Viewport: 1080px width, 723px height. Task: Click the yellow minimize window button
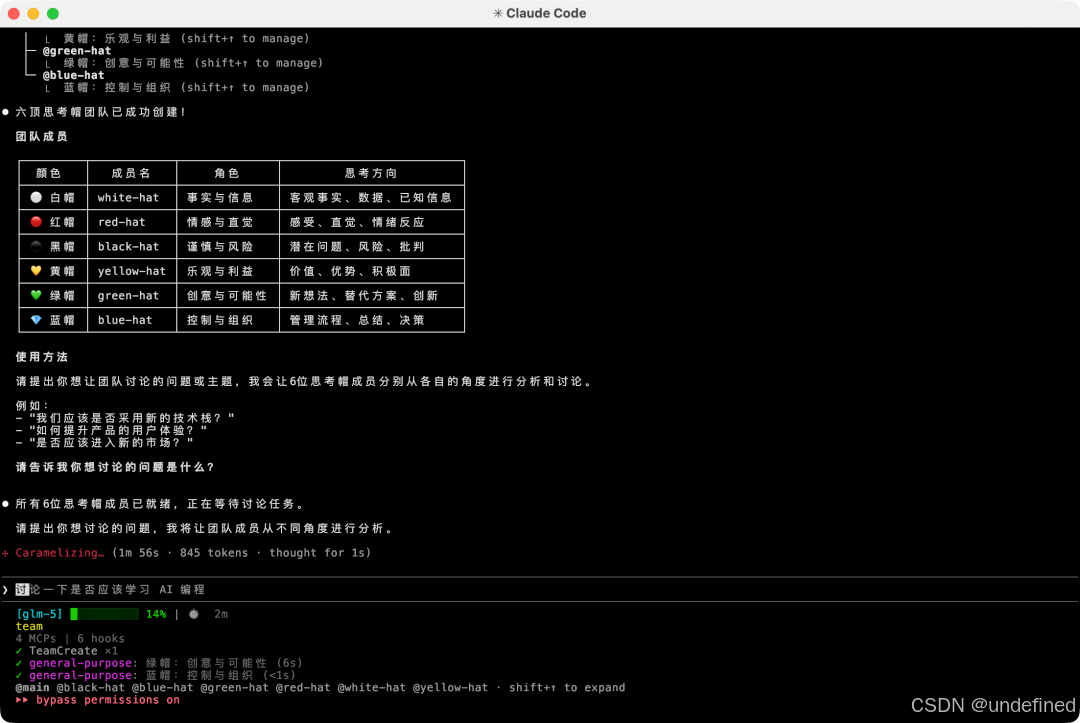coord(33,13)
